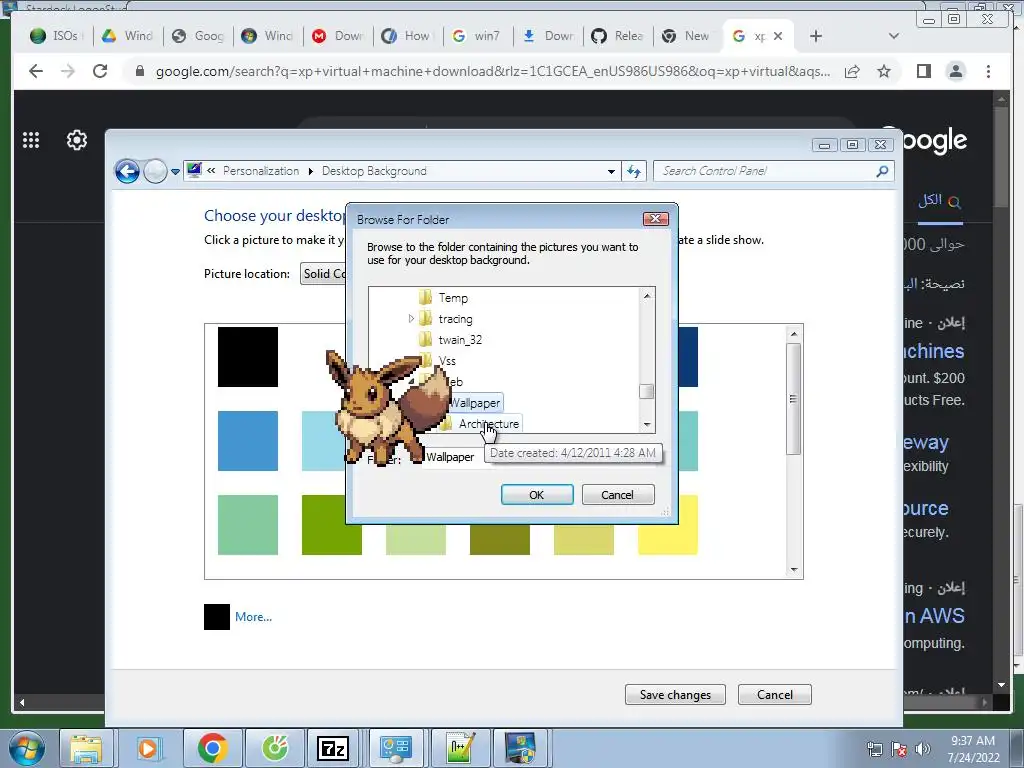Click the Chrome address bar URL

[493, 71]
